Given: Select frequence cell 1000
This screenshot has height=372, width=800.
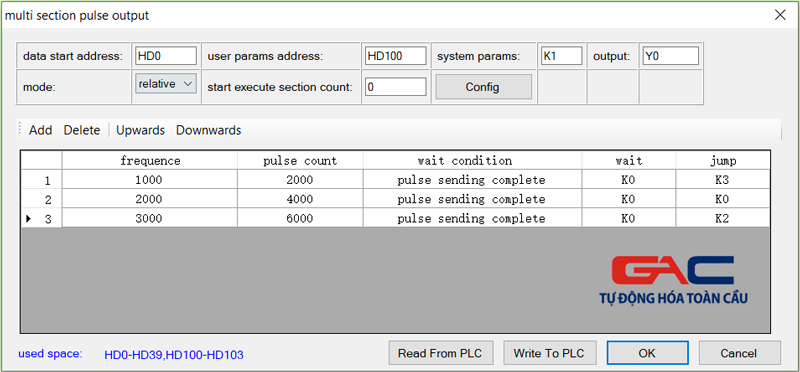Looking at the screenshot, I should click(x=150, y=180).
